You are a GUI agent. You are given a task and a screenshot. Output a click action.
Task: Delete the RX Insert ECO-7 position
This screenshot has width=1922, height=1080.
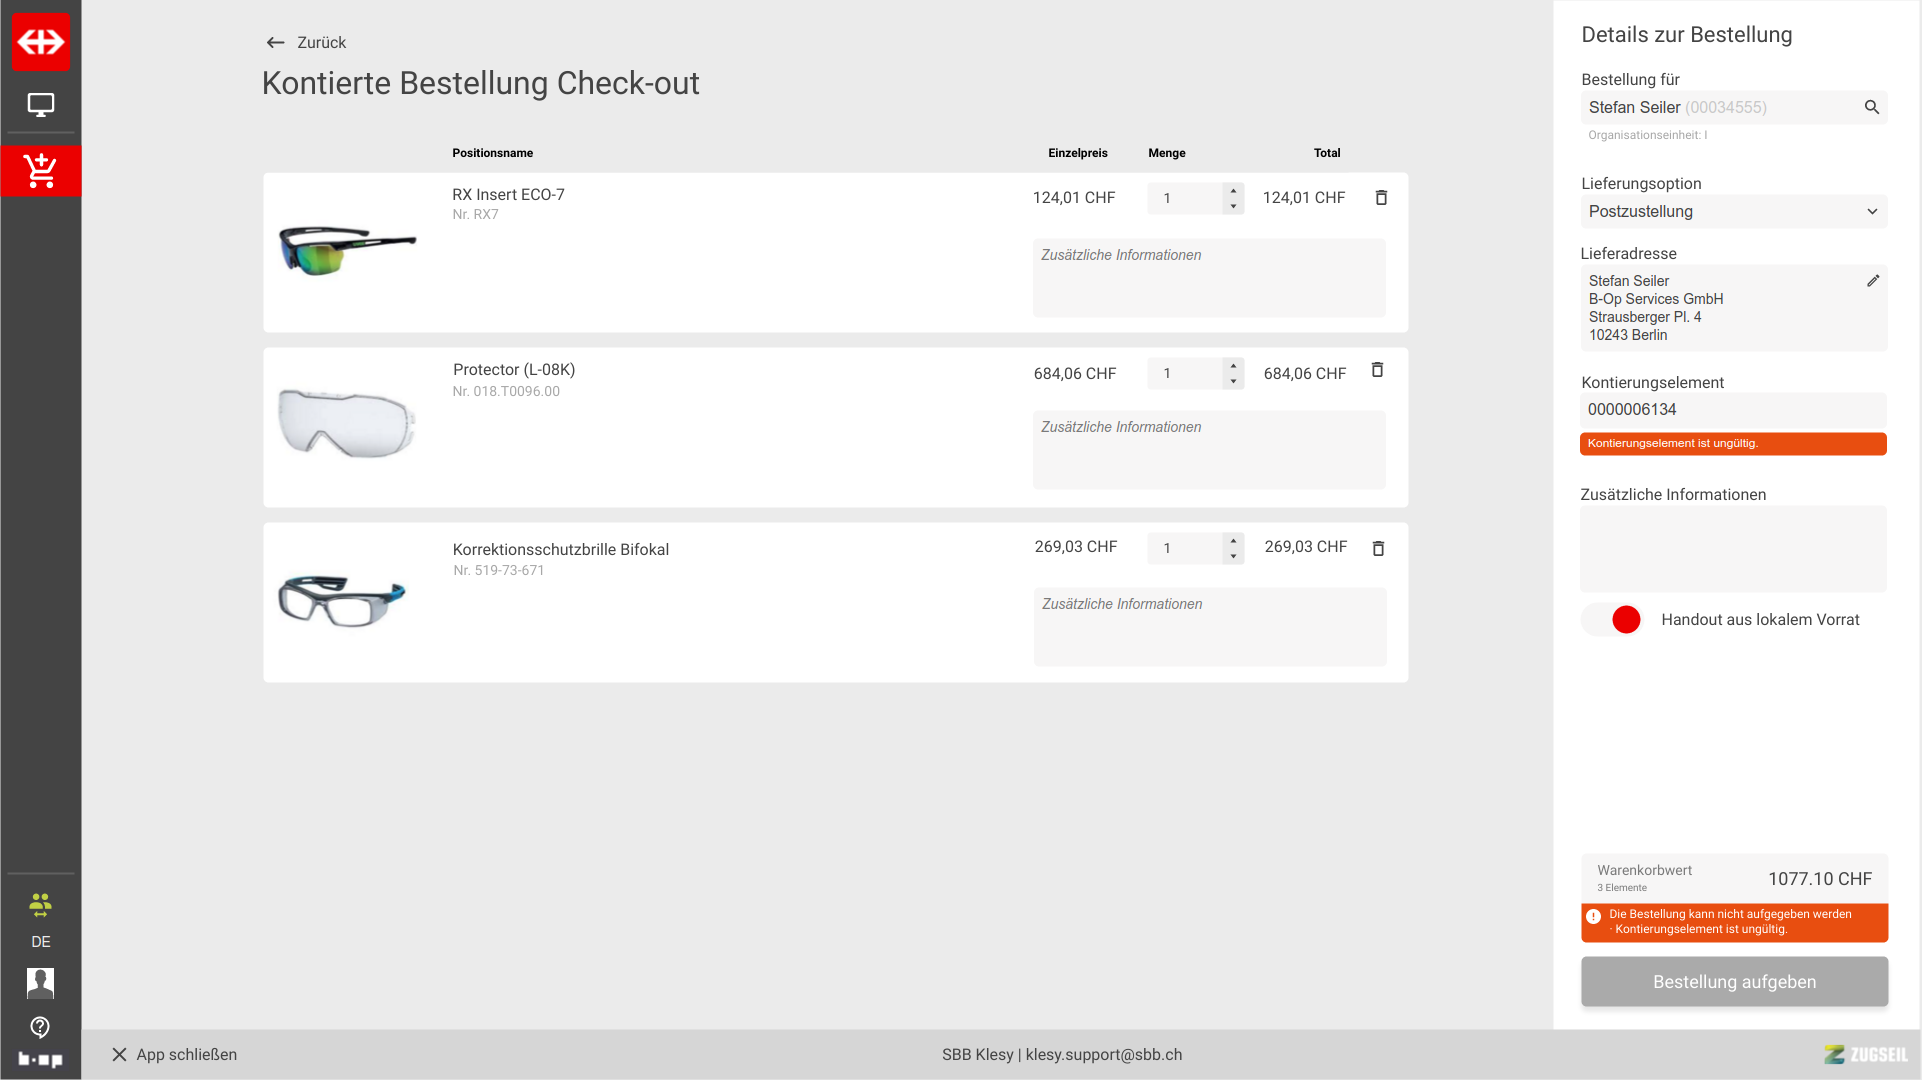coord(1381,198)
